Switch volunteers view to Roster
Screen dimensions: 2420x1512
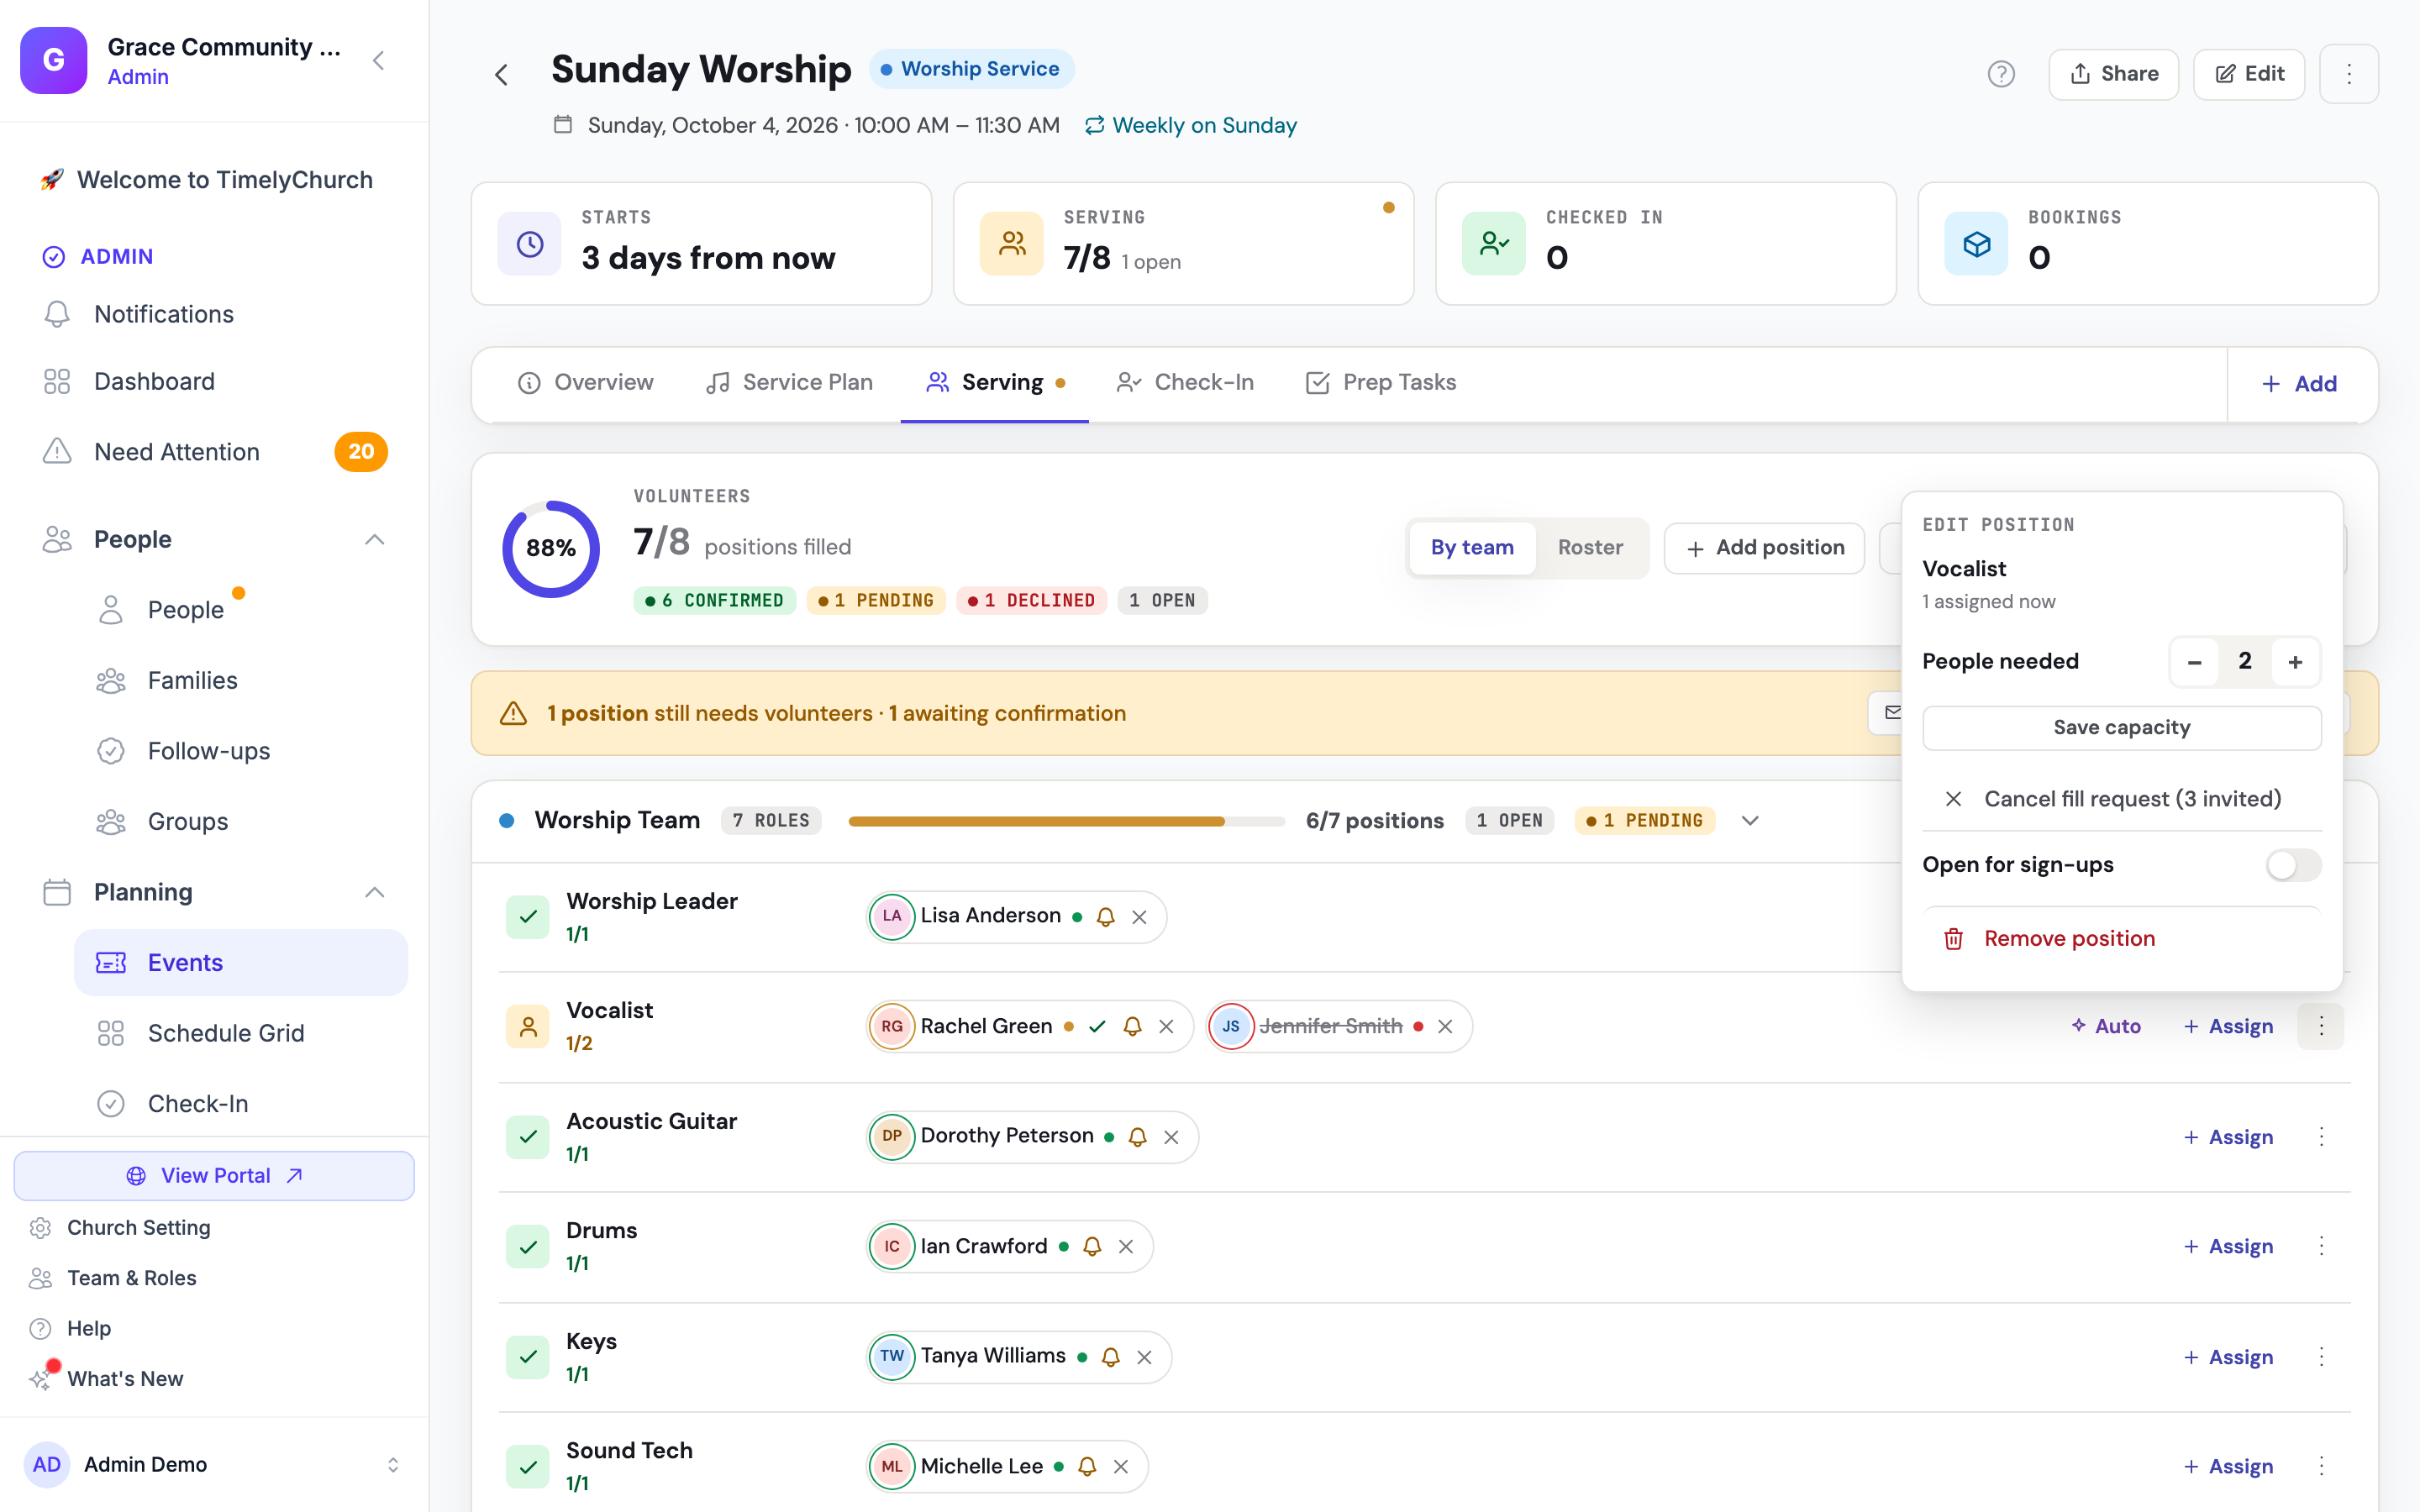tap(1590, 548)
